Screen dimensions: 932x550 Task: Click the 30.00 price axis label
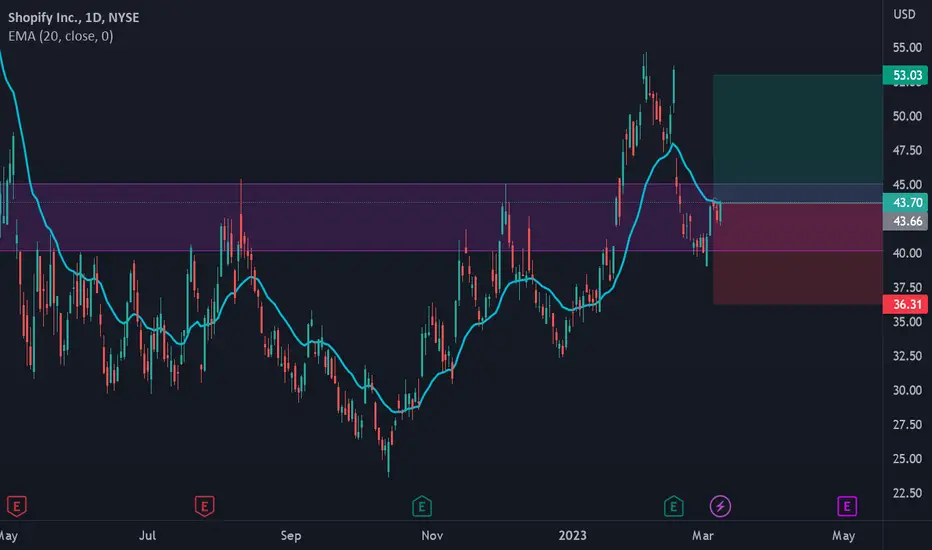pos(907,391)
